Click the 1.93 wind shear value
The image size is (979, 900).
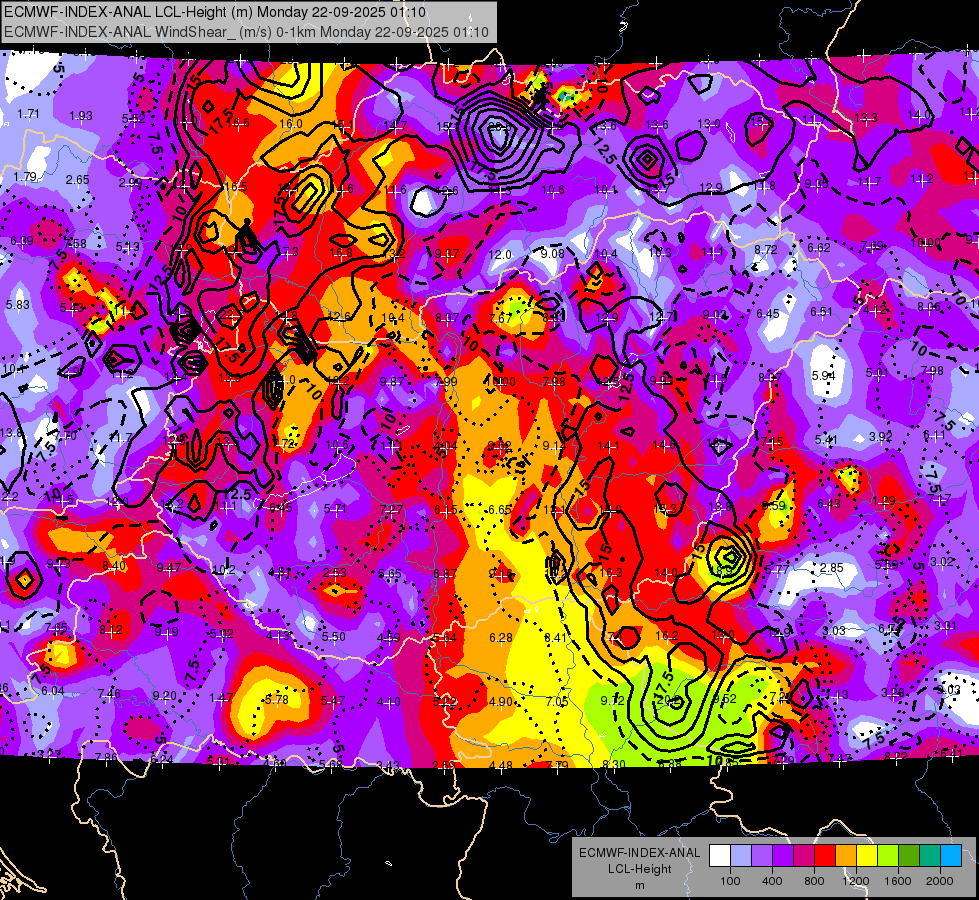tap(81, 116)
